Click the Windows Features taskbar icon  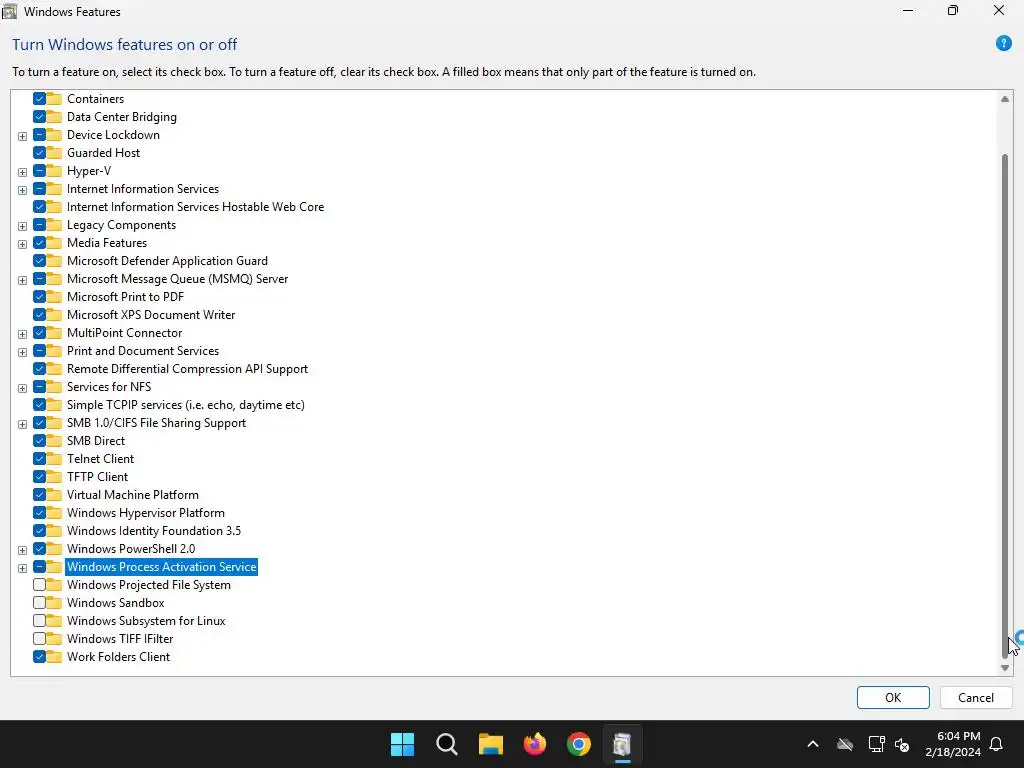[x=622, y=744]
